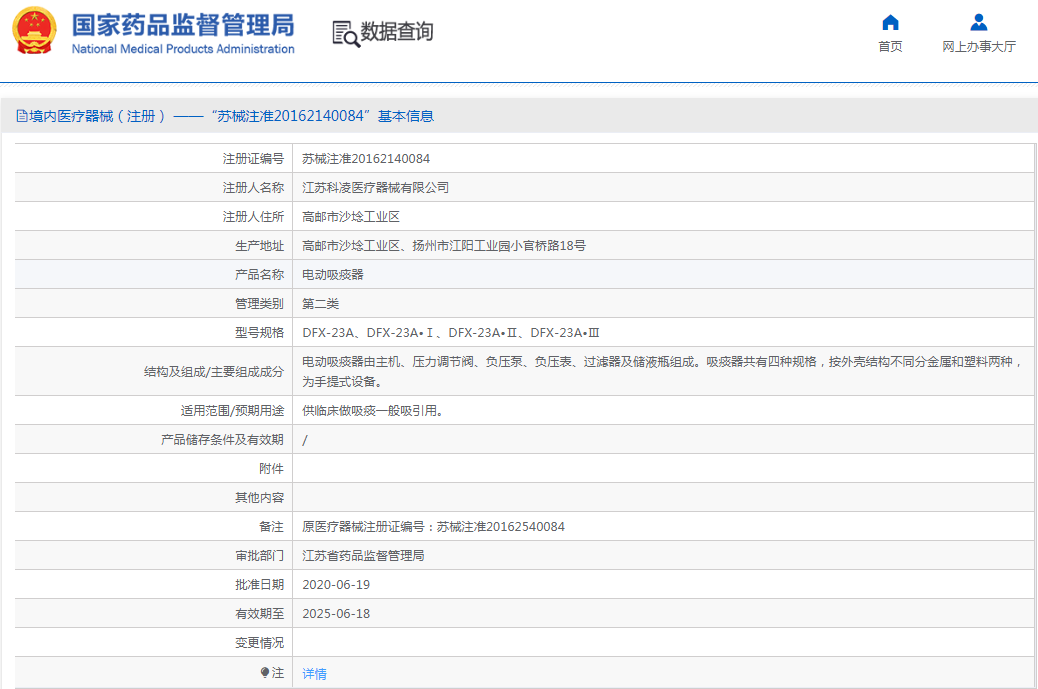
Task: Select expiry date 2025-06-18
Action: (x=336, y=614)
